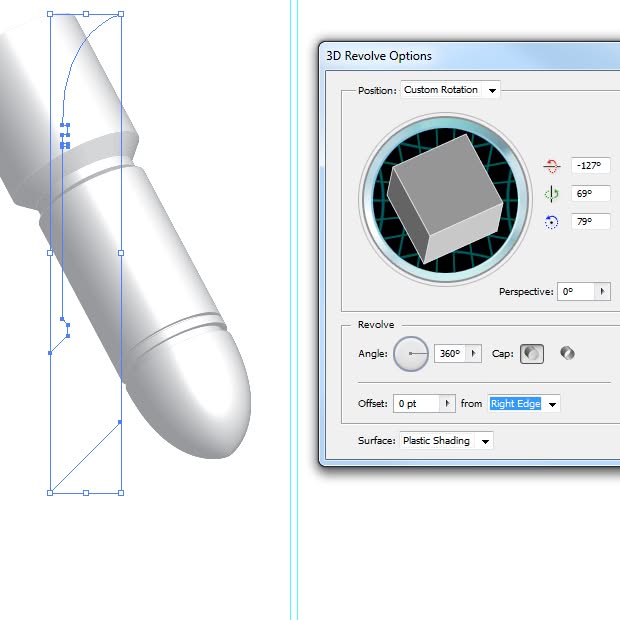Open the Plastic Shading surface dropdown
This screenshot has height=620, width=620.
coord(446,440)
